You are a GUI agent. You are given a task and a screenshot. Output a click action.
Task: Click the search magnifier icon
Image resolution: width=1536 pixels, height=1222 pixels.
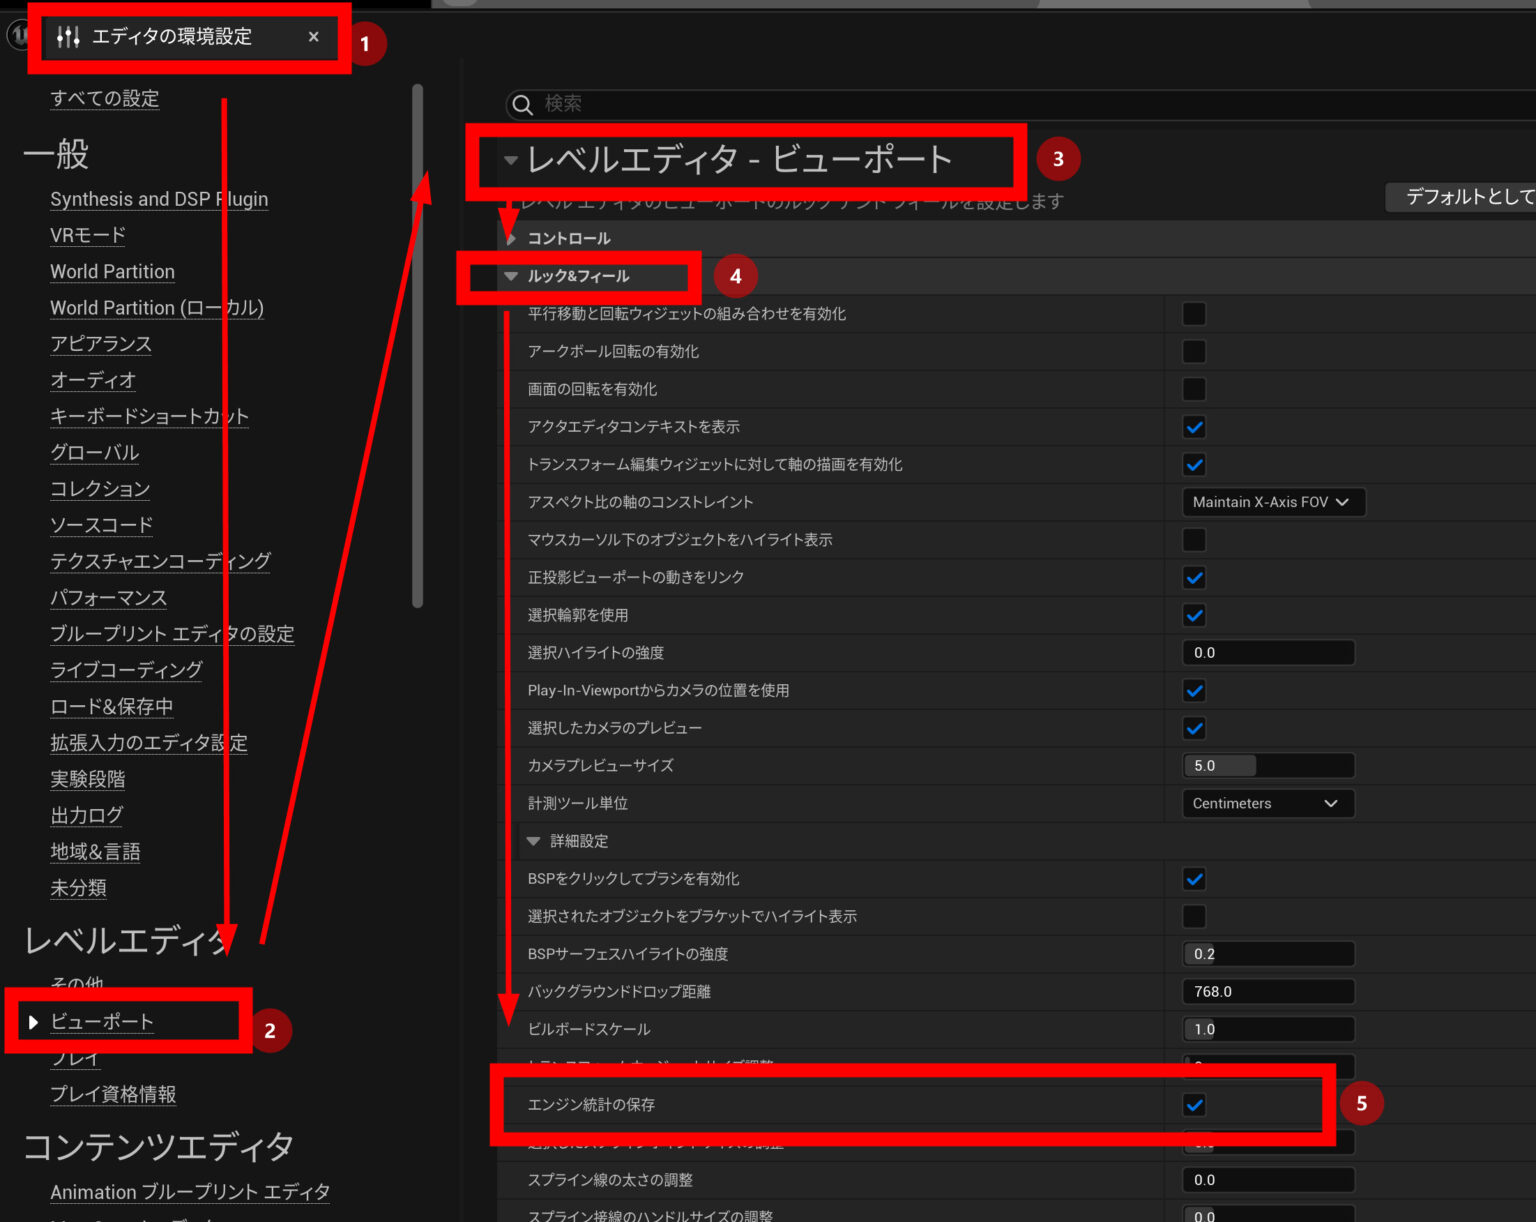click(522, 104)
